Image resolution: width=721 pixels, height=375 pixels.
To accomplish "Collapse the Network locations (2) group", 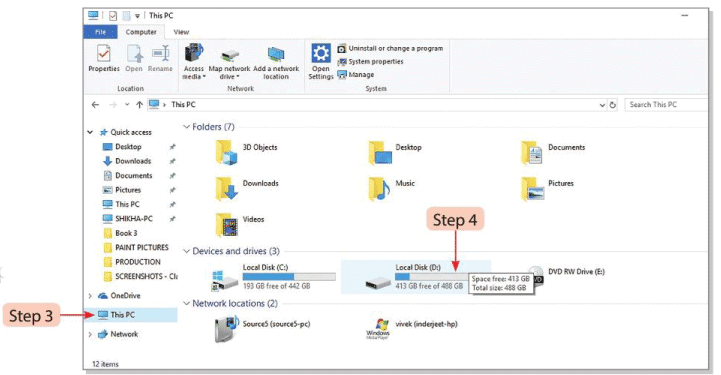I will pos(186,304).
